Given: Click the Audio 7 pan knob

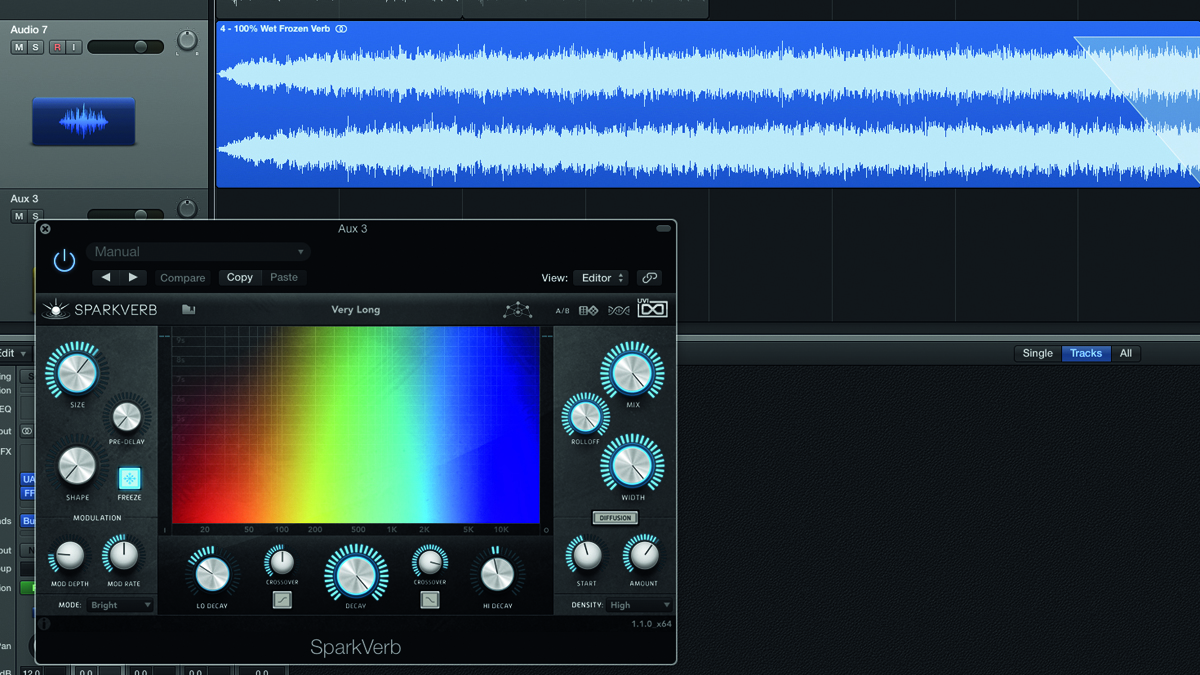Looking at the screenshot, I should click(x=187, y=42).
